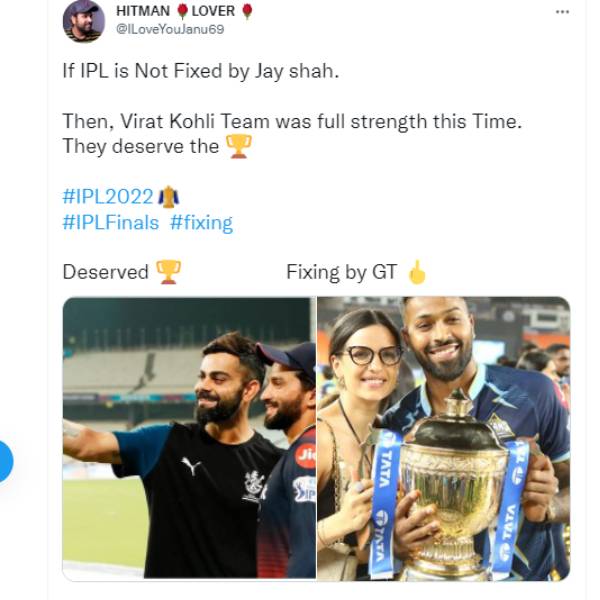Click the hand emoji after "Fixing by GT"

click(416, 271)
